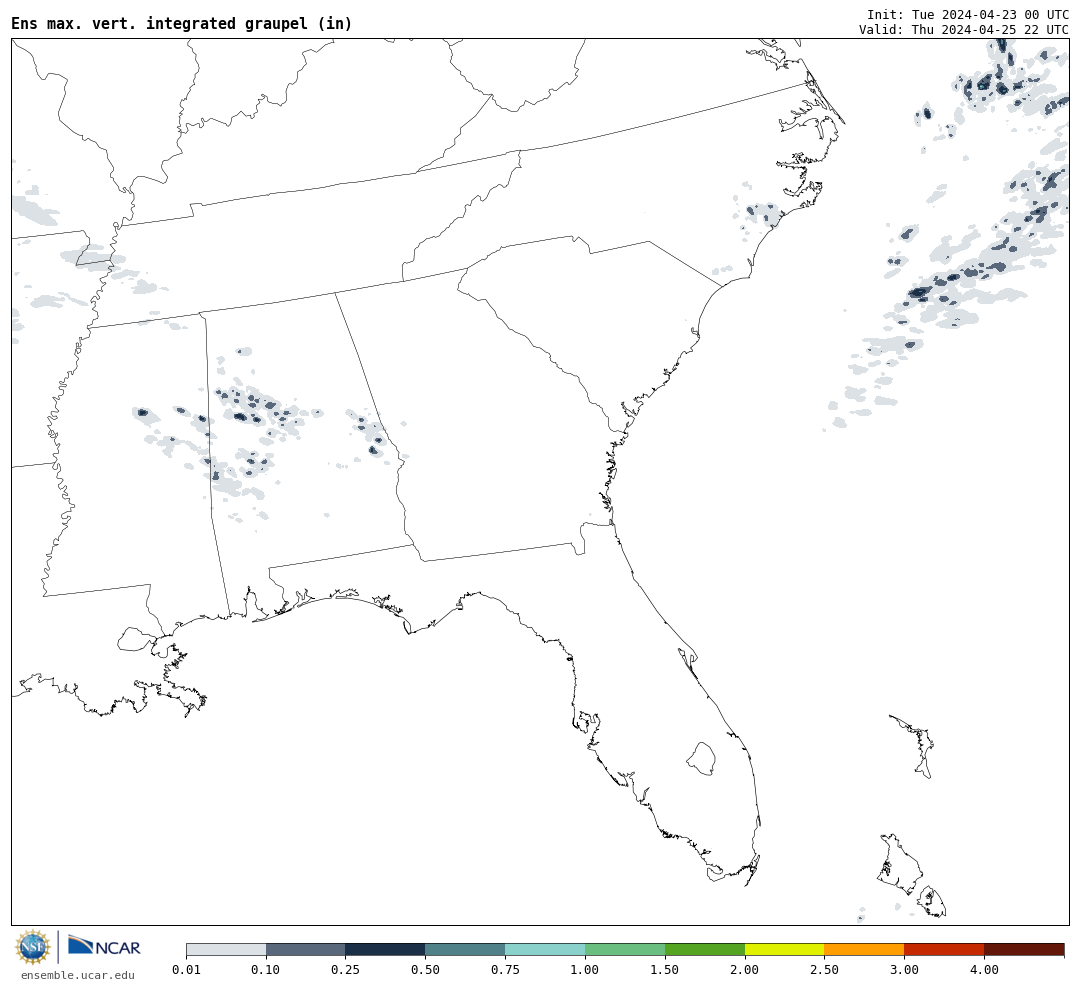Image resolution: width=1080 pixels, height=988 pixels.
Task: Click the NCAR logo
Action: (x=104, y=946)
